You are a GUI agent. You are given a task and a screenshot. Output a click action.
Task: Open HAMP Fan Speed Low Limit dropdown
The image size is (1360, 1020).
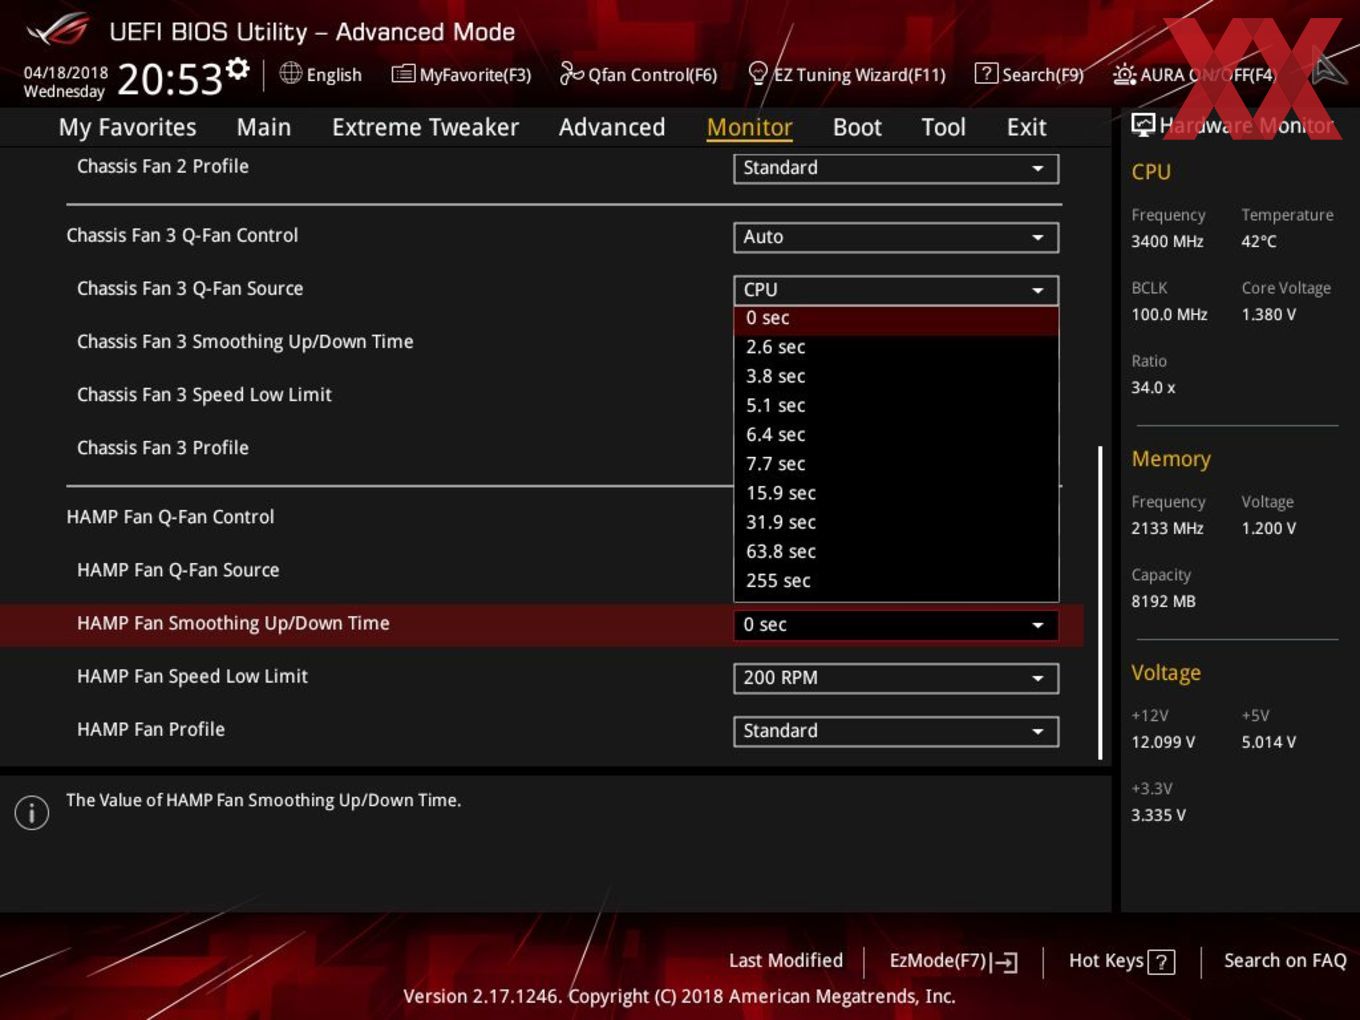896,678
